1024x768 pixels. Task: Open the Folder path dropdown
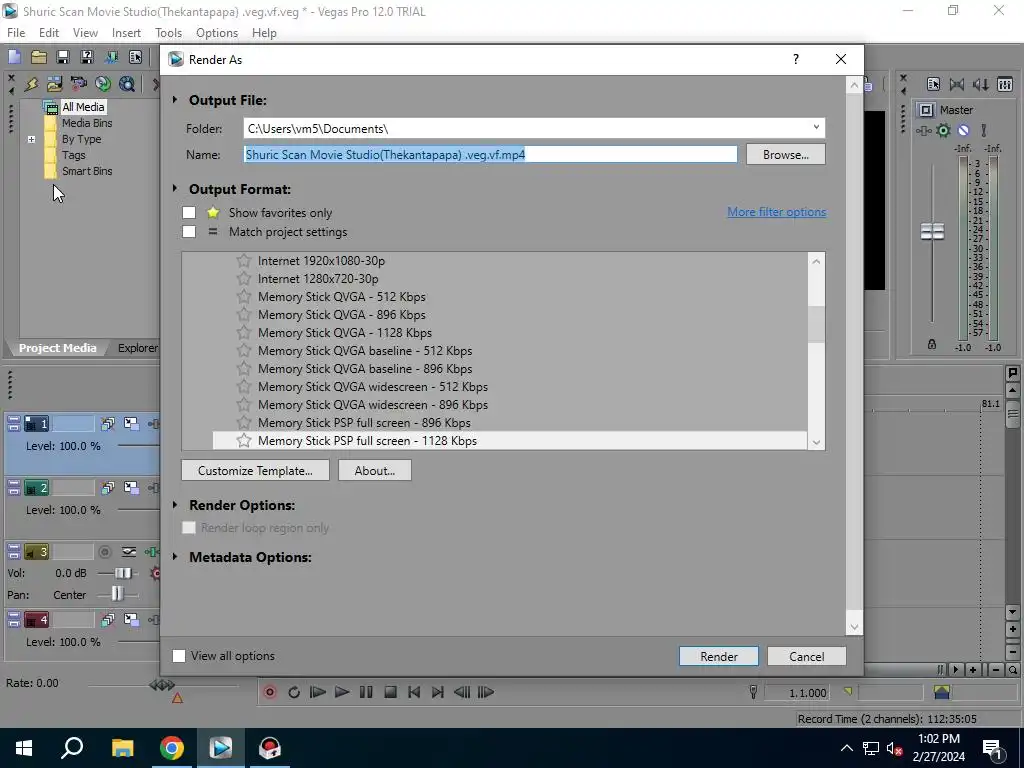[816, 128]
